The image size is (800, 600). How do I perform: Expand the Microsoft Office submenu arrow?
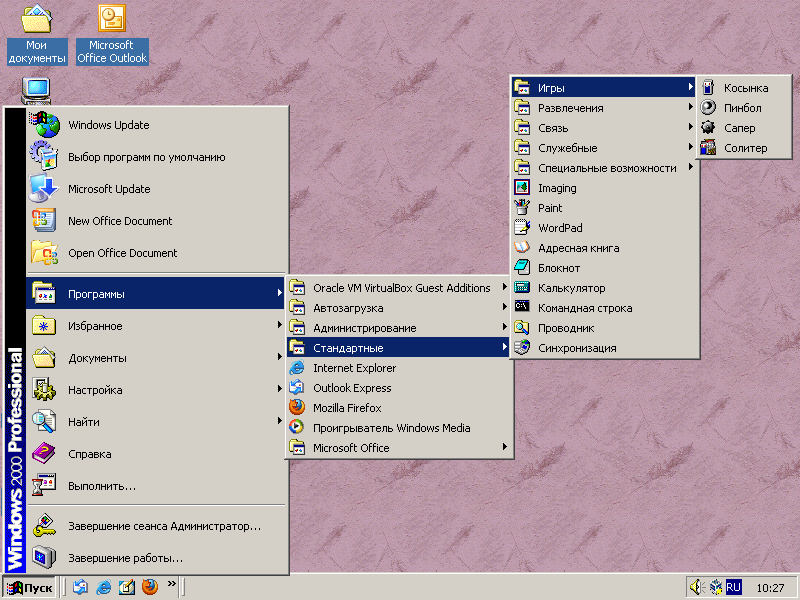point(504,447)
